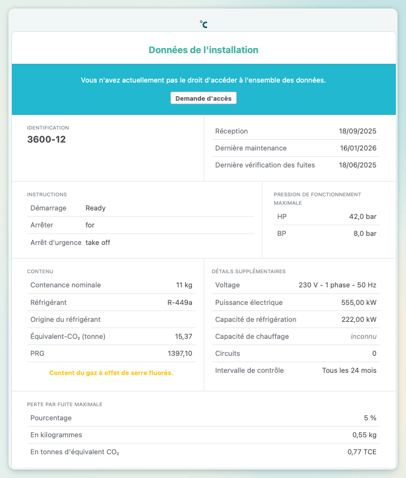Click the fluorinated greenhouse gas warning text

(111, 373)
